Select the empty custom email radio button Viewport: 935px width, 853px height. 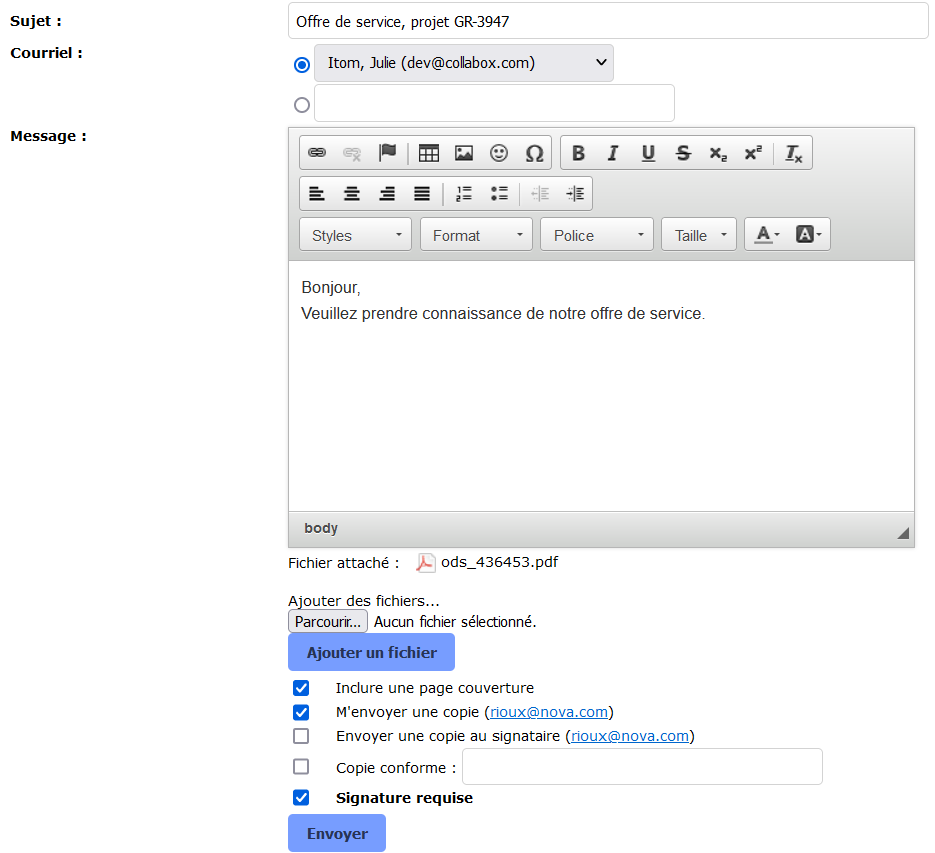(302, 104)
